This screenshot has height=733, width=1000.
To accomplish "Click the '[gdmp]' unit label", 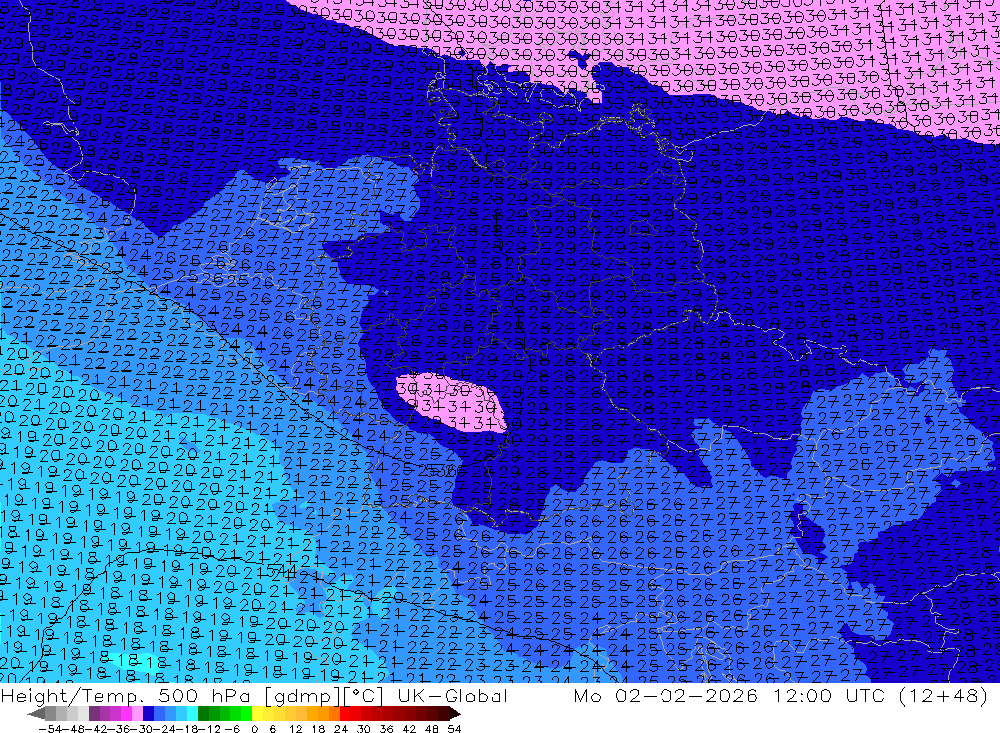I will (x=302, y=695).
